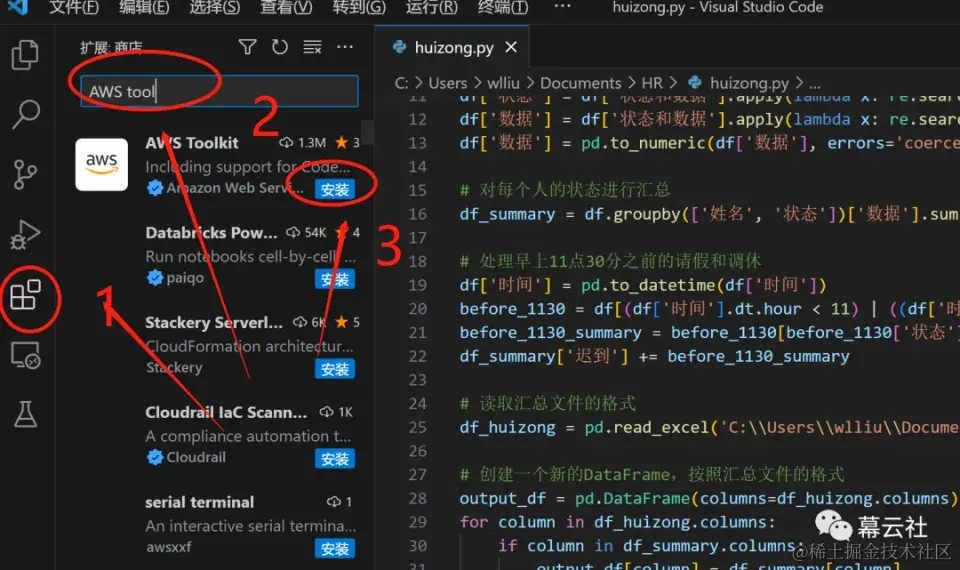Open the Stackery Serverl... extension entry

coord(214,323)
